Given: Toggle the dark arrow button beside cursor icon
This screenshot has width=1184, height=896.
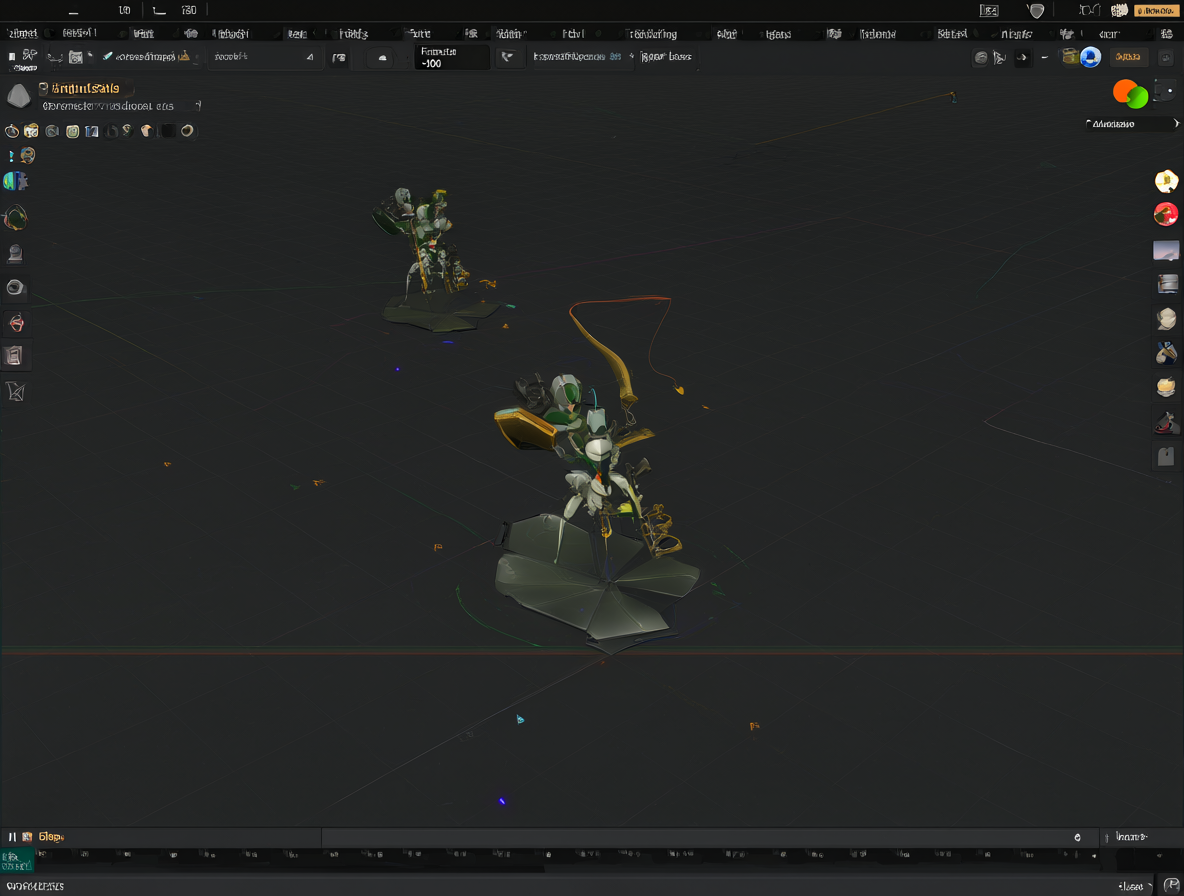Looking at the screenshot, I should click(1022, 57).
